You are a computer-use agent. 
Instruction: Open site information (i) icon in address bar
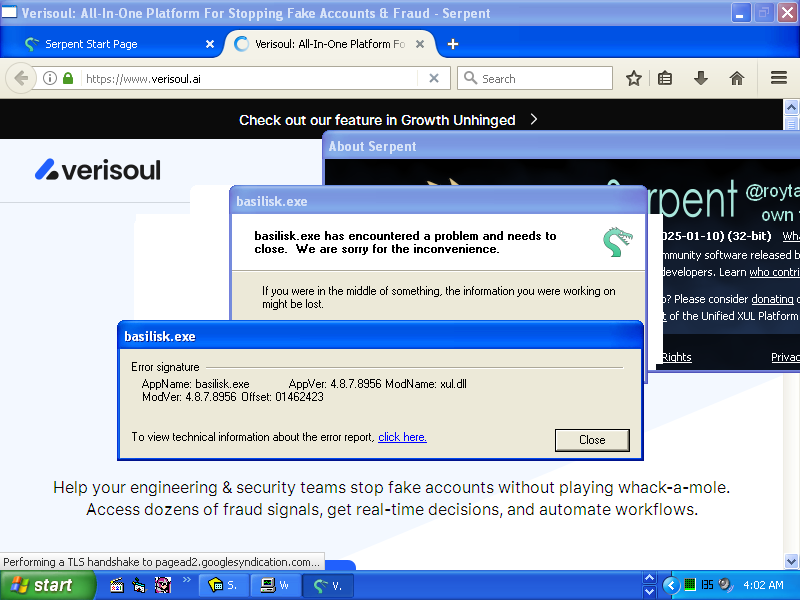pyautogui.click(x=49, y=79)
